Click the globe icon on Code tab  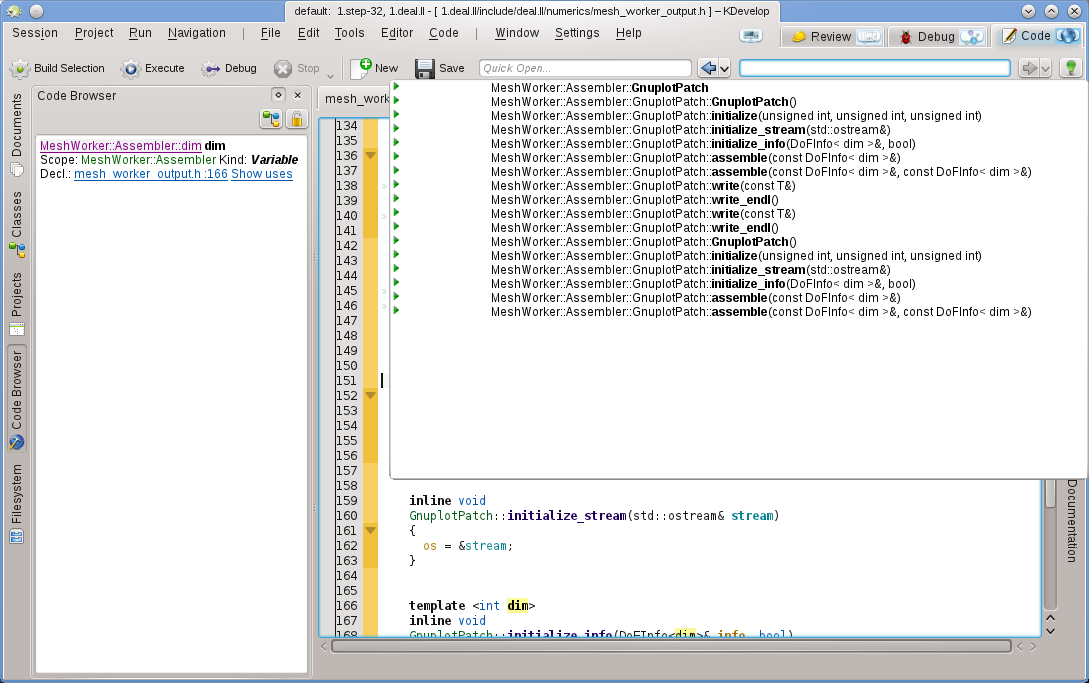(x=1067, y=35)
